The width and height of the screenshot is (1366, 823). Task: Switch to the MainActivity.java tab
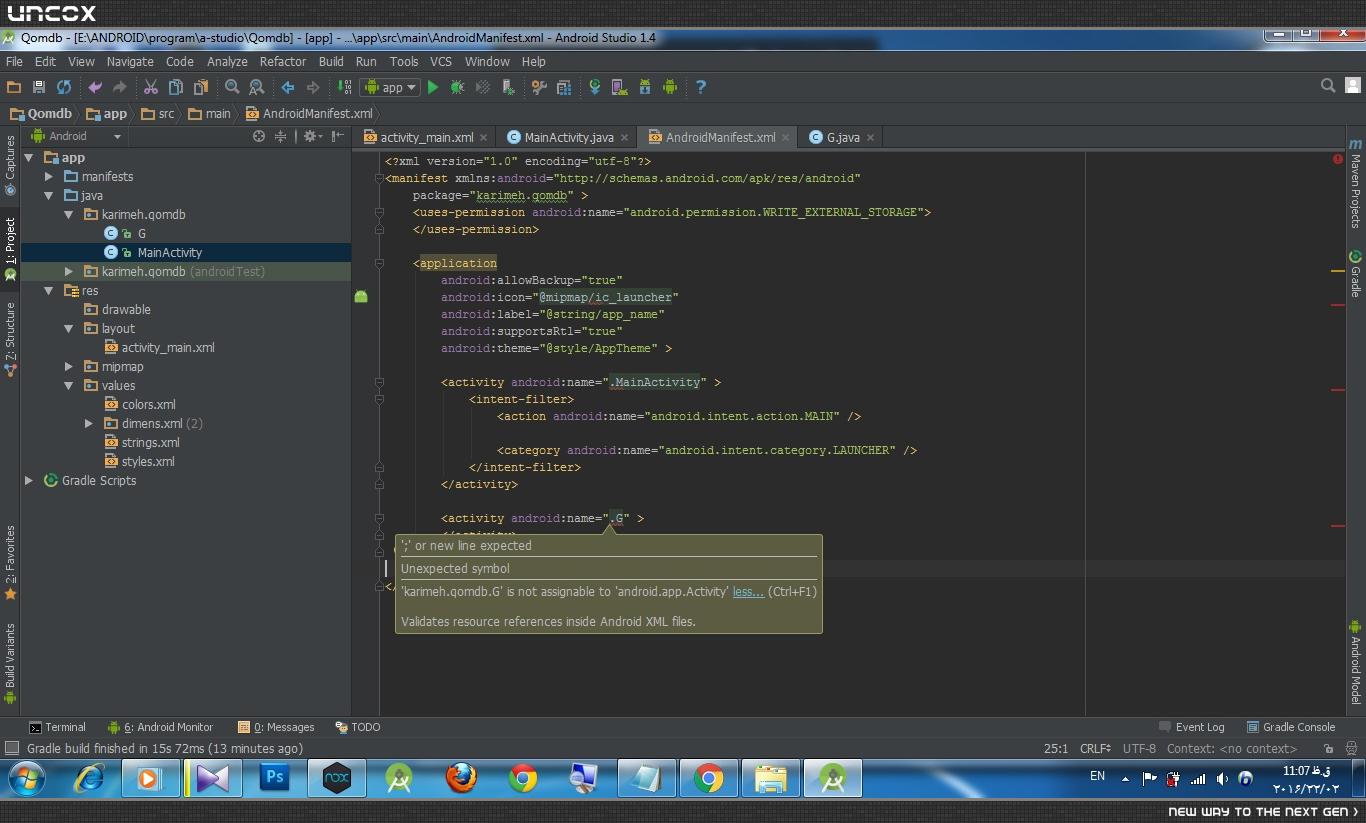click(568, 137)
